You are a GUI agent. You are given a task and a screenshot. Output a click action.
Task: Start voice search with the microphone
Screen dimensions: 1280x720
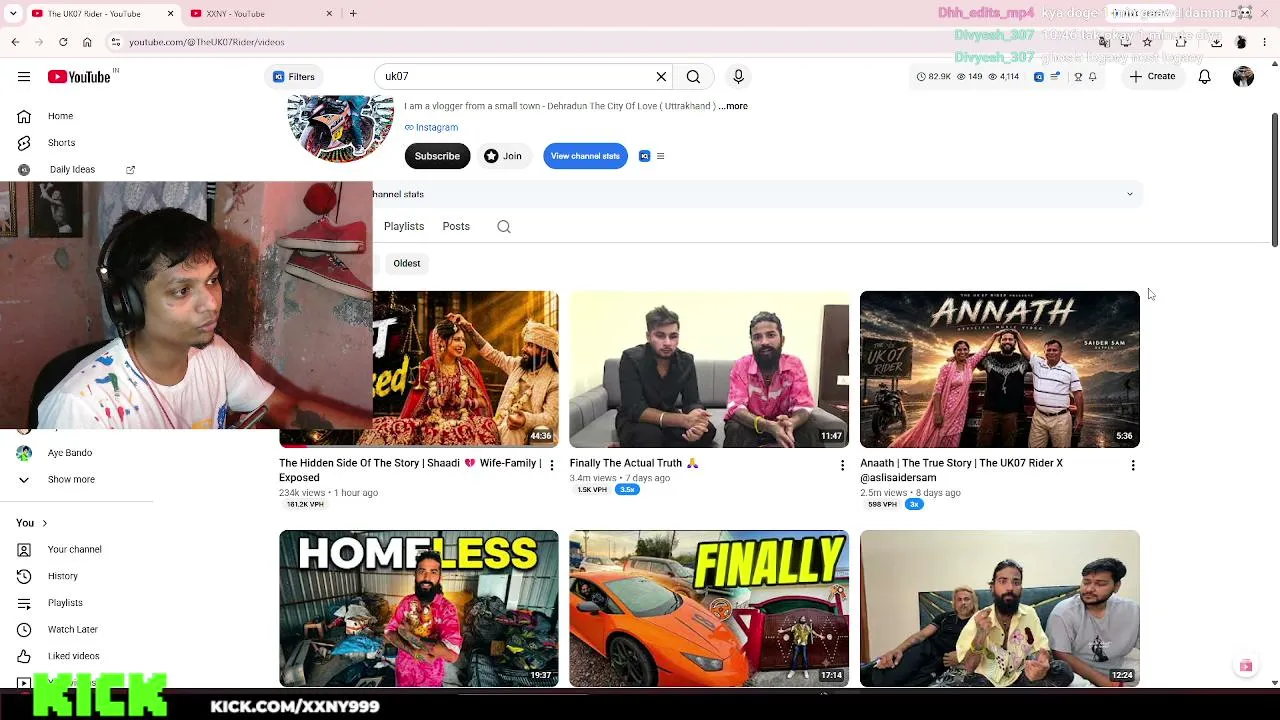tap(739, 77)
